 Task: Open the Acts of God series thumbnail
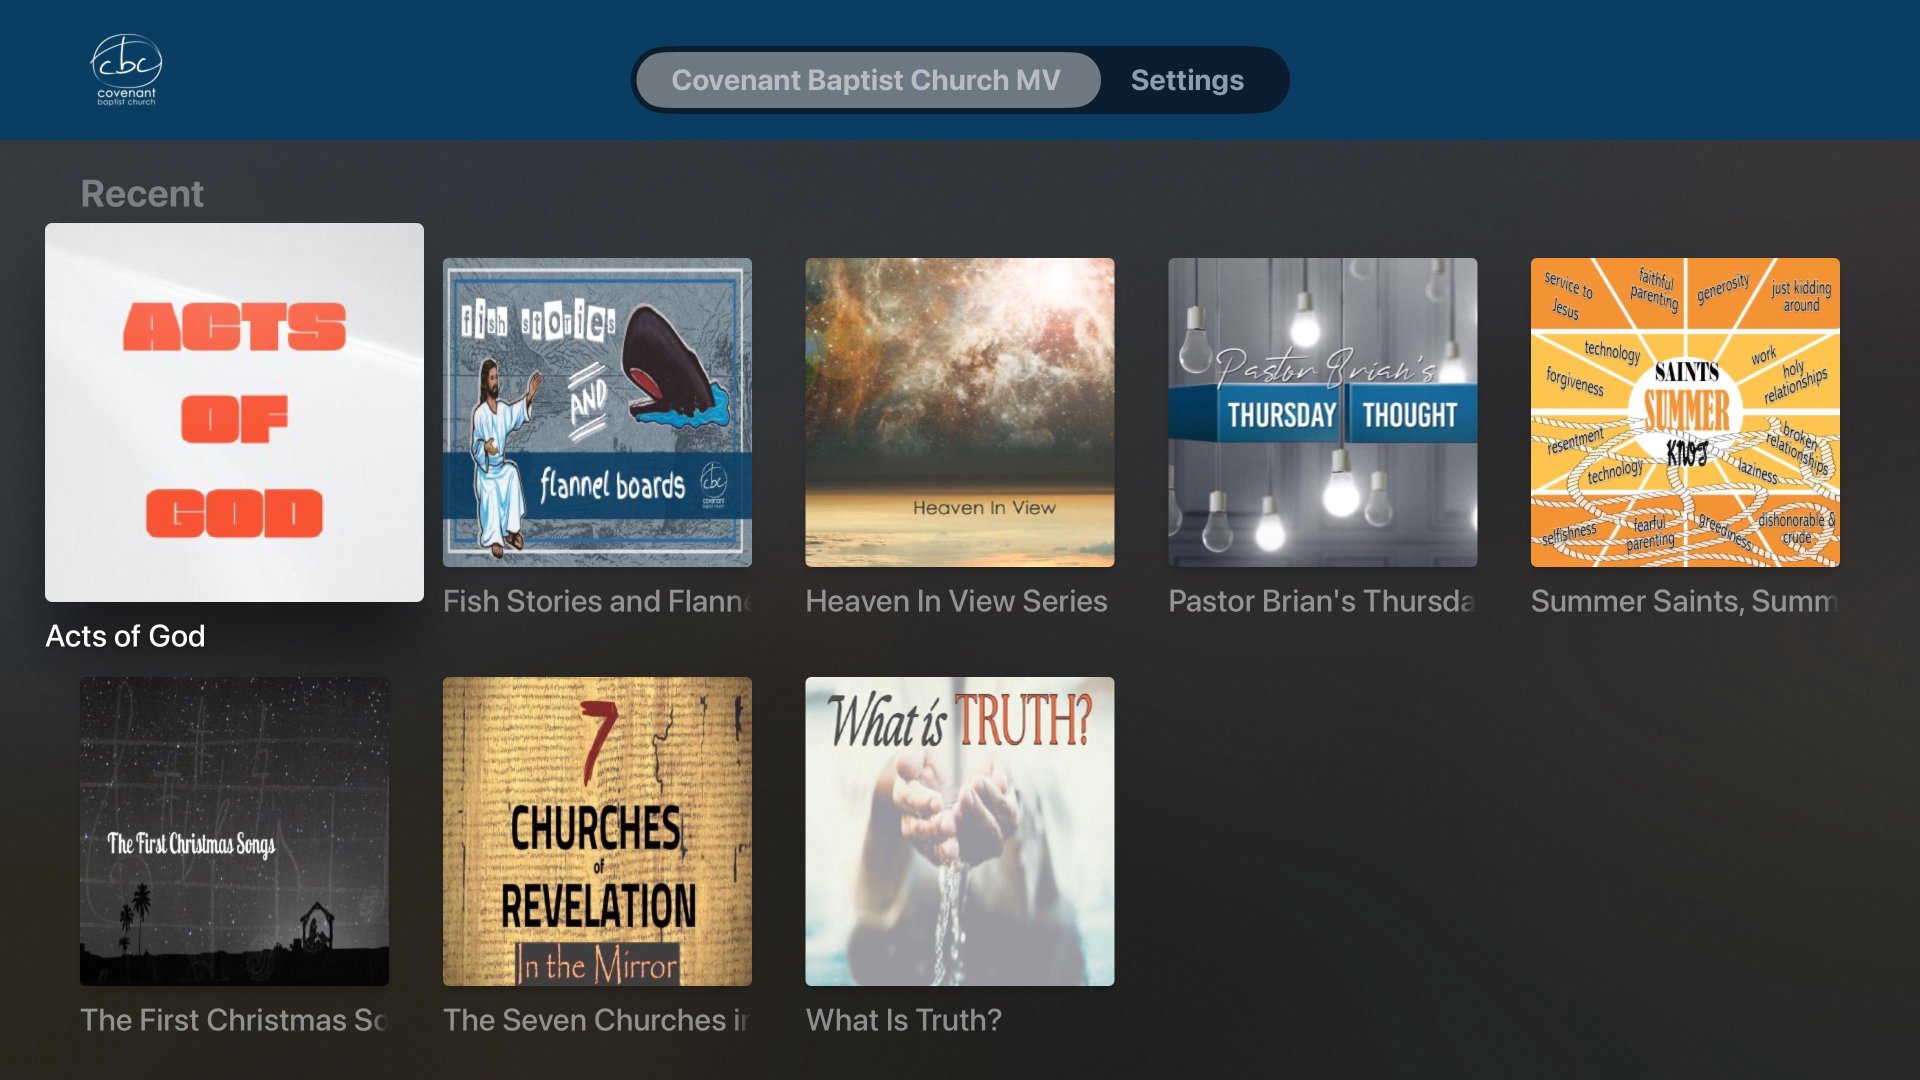coord(234,412)
